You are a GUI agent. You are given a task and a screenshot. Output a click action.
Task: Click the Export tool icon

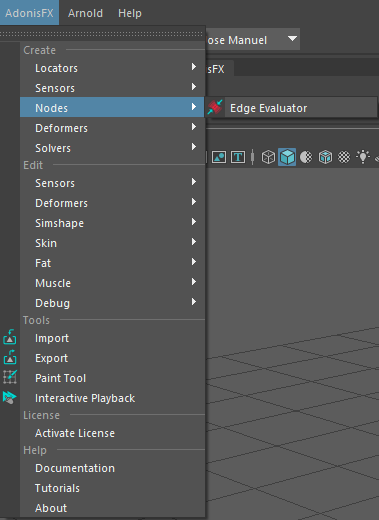click(10, 357)
